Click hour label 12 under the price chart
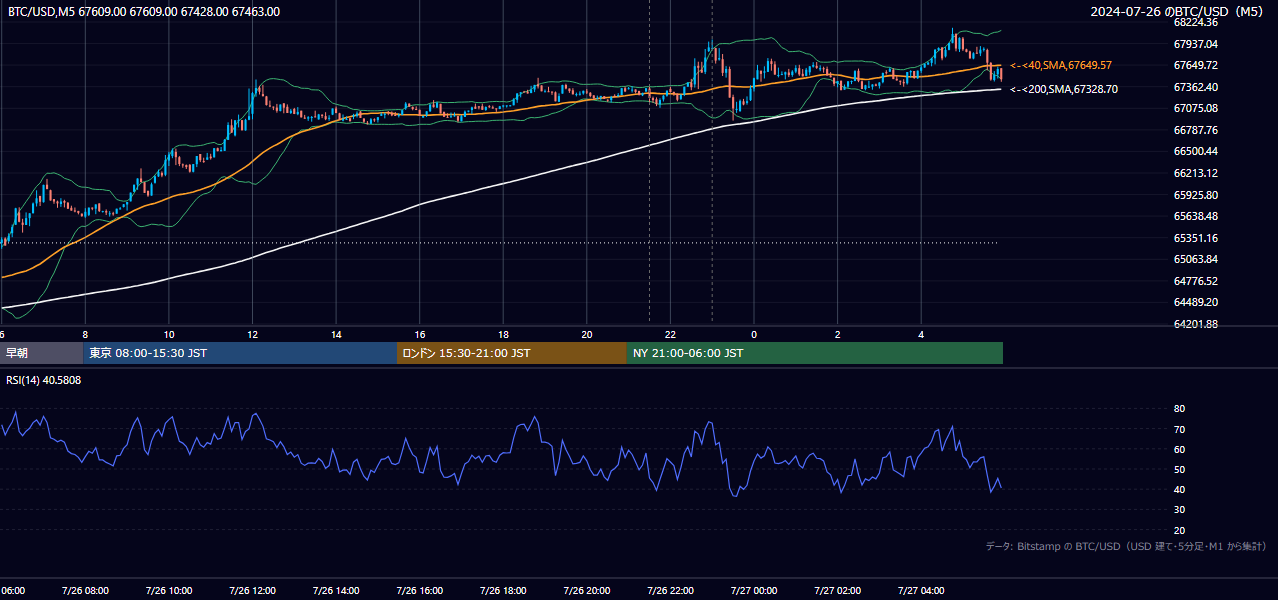This screenshot has height=600, width=1278. pyautogui.click(x=253, y=335)
